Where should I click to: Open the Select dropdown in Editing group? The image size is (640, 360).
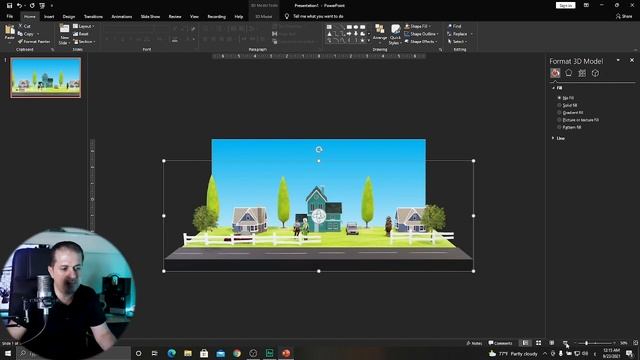pos(457,42)
